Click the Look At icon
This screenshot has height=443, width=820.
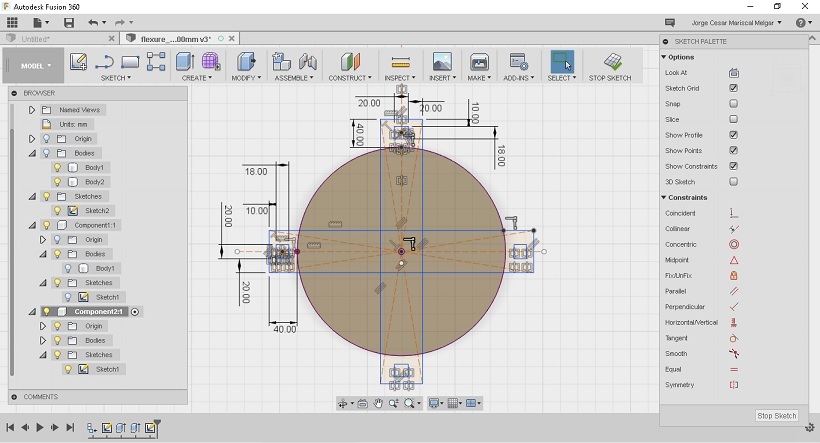734,73
